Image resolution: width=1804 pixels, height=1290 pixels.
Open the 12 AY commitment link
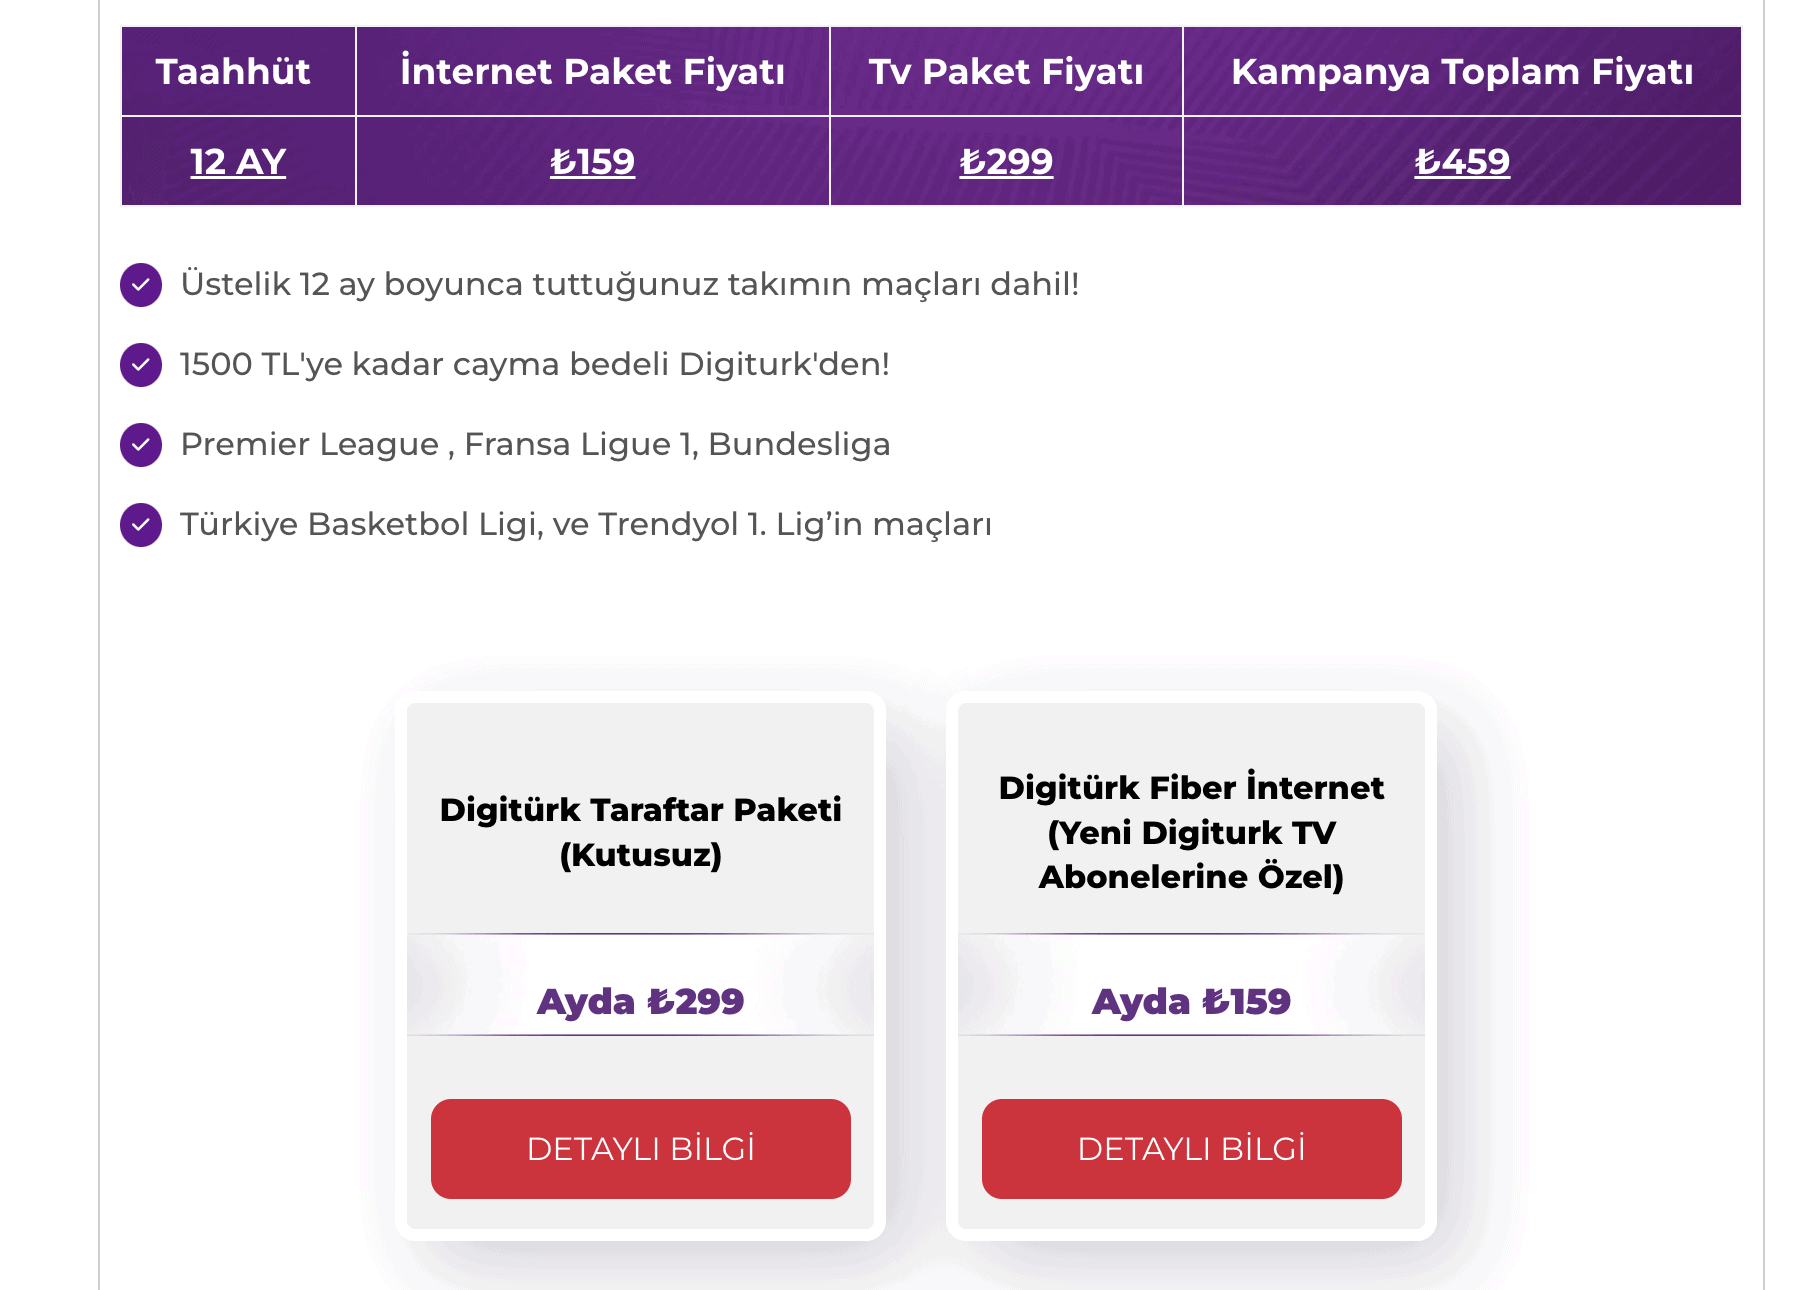click(x=237, y=160)
